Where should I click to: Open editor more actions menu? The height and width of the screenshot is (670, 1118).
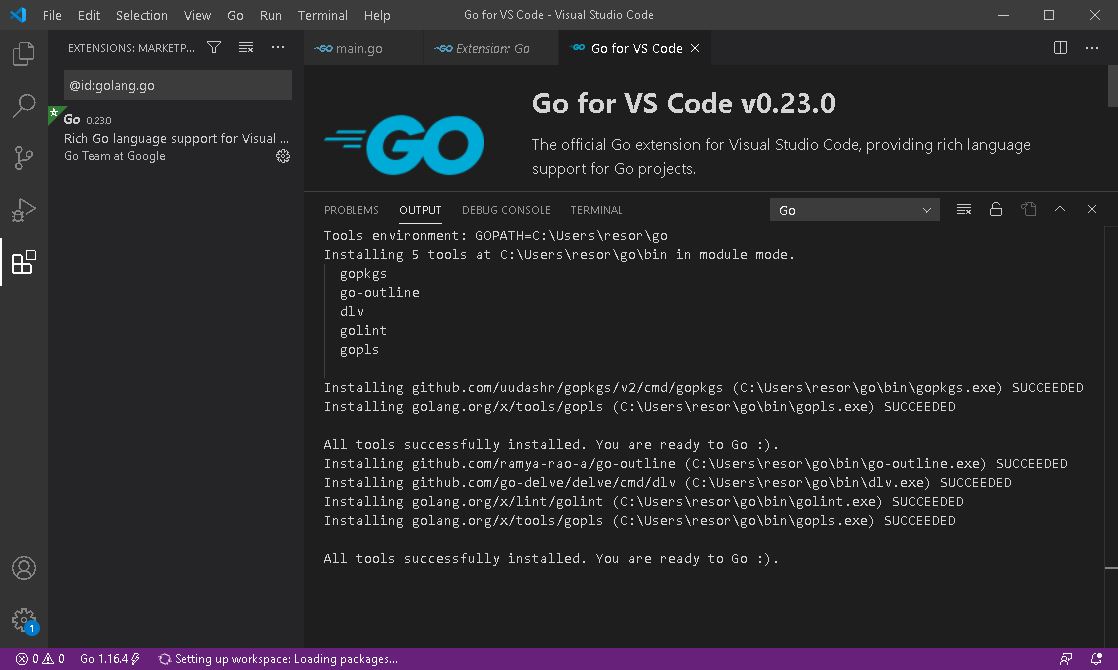tap(1092, 48)
